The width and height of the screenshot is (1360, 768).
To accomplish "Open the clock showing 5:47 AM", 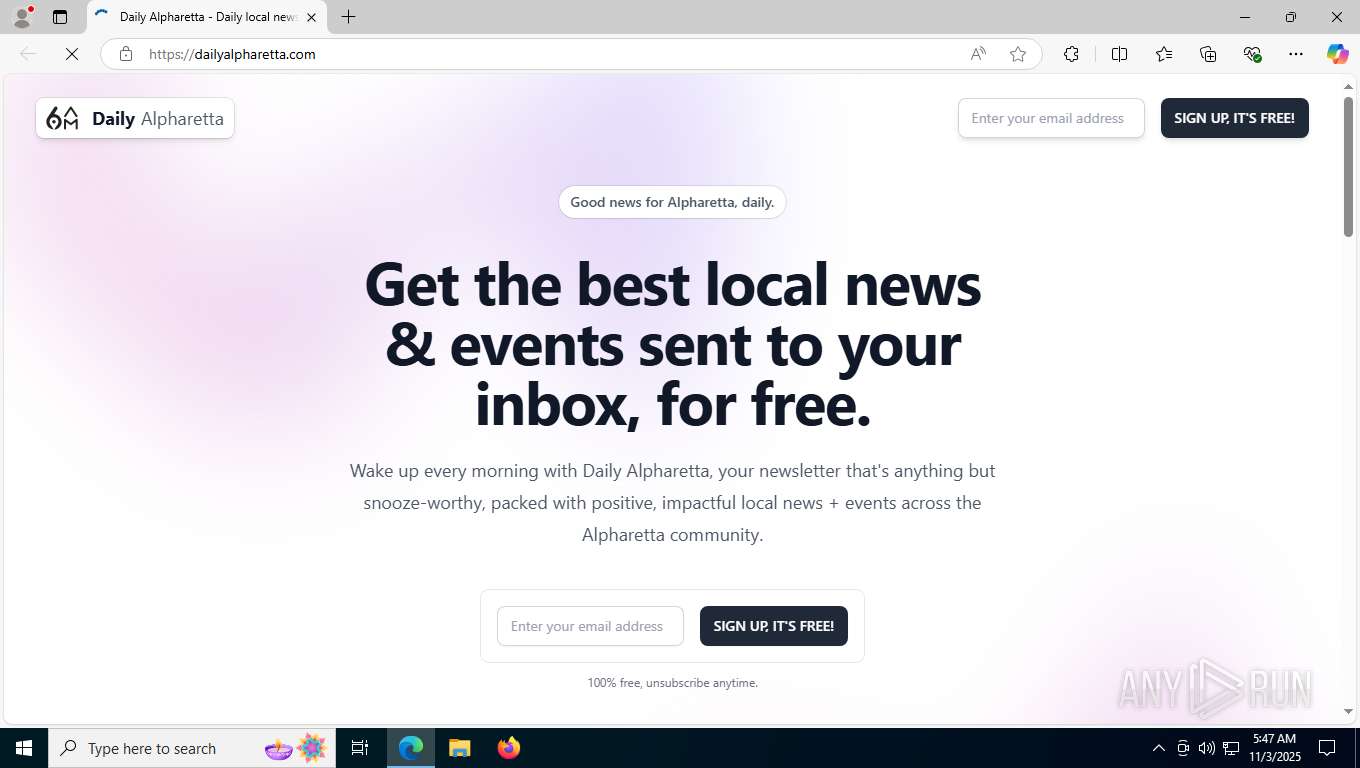I will point(1274,748).
